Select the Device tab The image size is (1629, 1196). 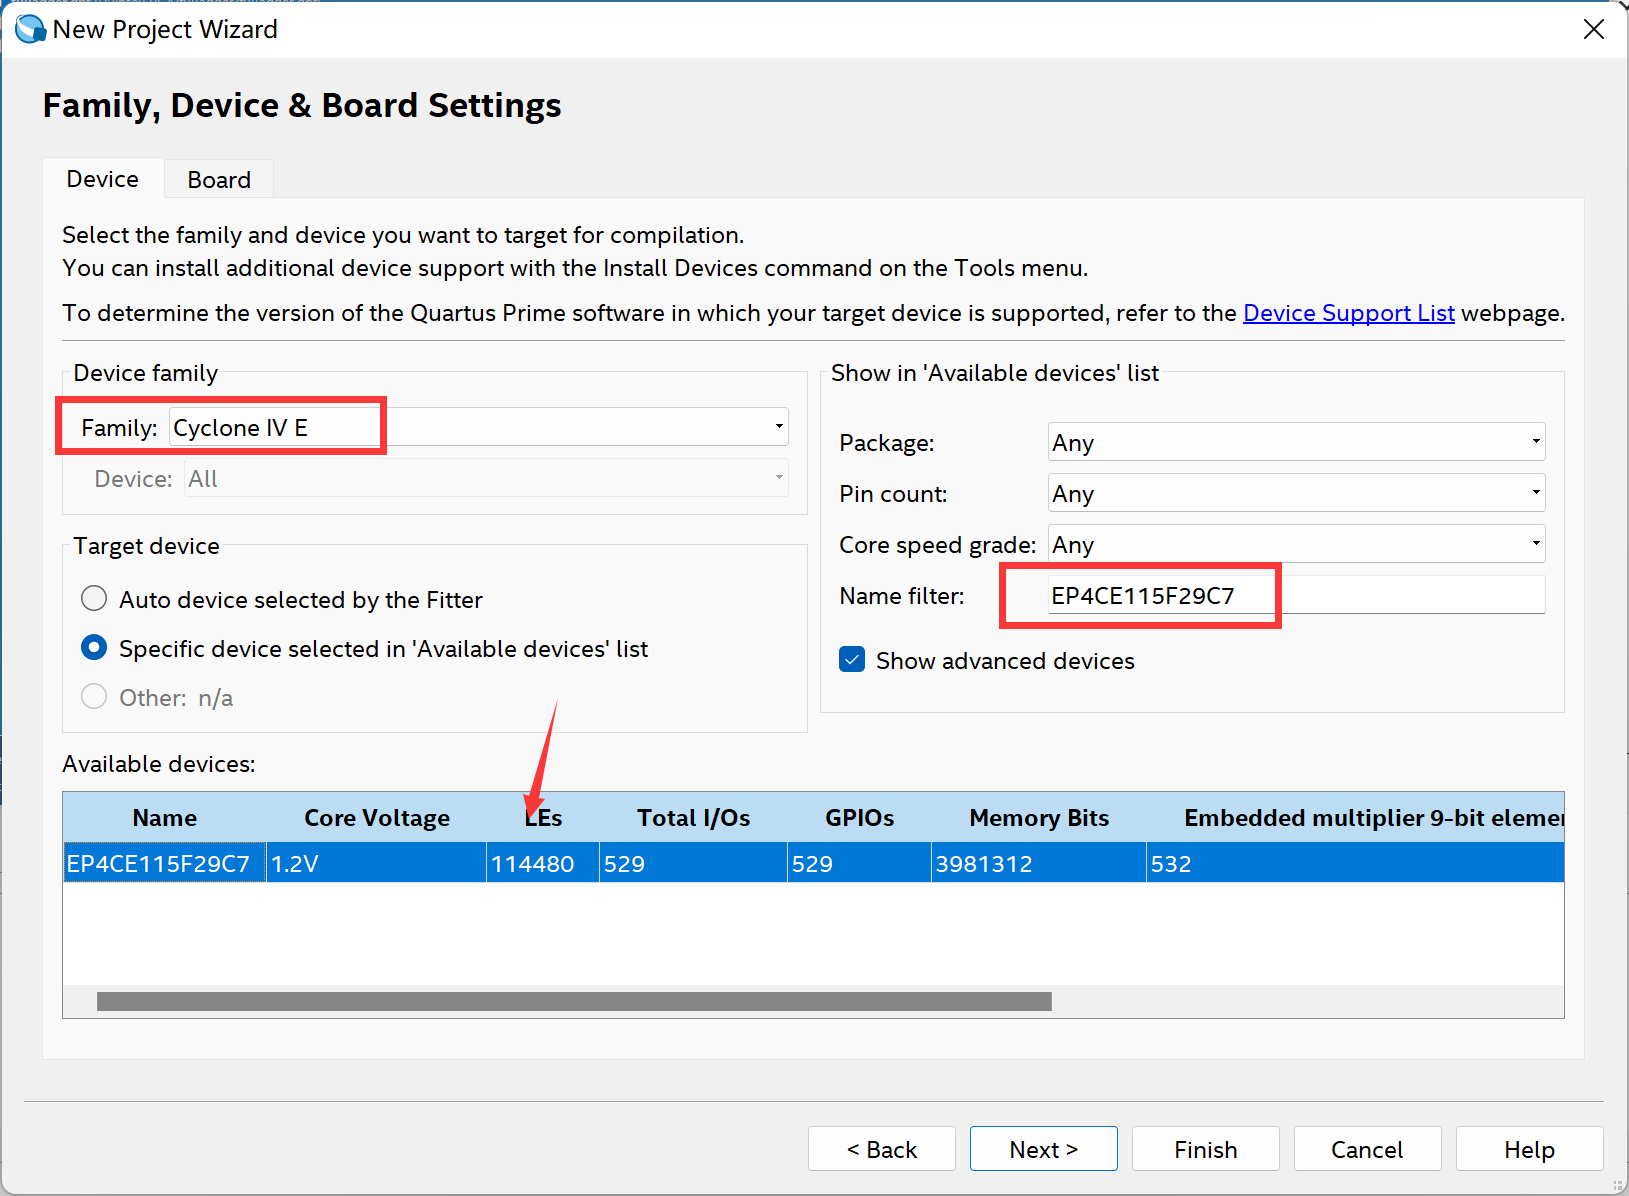click(x=103, y=178)
